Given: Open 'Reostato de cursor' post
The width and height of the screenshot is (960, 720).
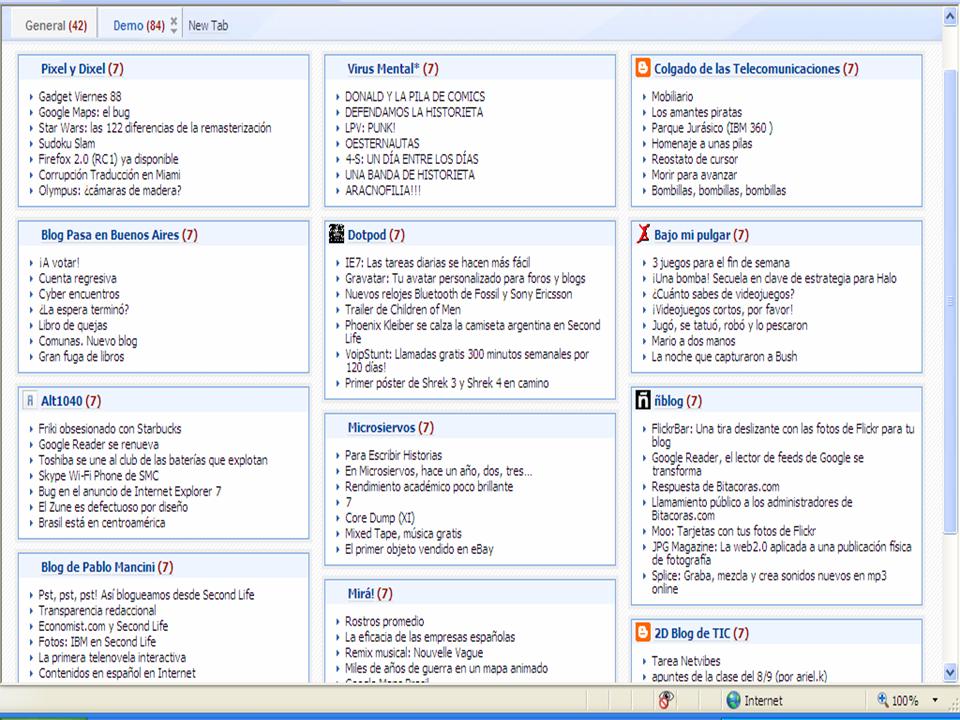Looking at the screenshot, I should tap(695, 159).
